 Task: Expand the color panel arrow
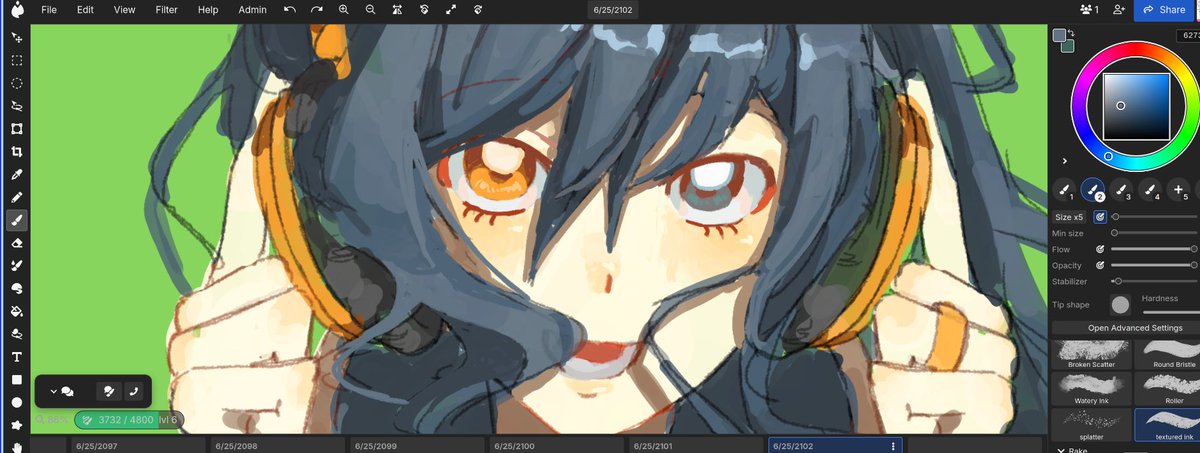[1064, 160]
